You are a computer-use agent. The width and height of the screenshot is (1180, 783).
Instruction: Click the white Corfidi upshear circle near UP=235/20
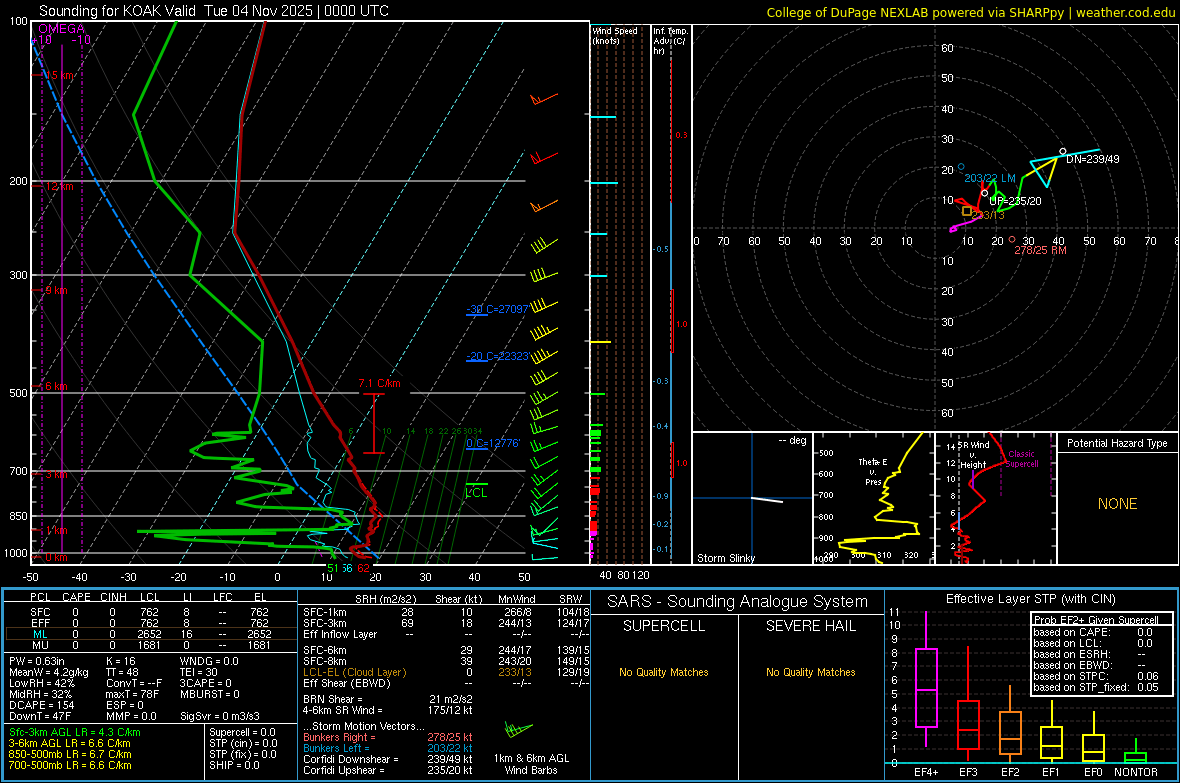(x=984, y=193)
